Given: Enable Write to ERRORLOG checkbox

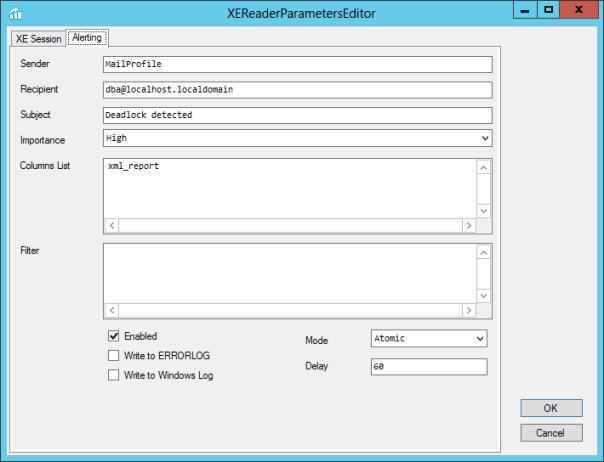Looking at the screenshot, I should click(x=114, y=355).
